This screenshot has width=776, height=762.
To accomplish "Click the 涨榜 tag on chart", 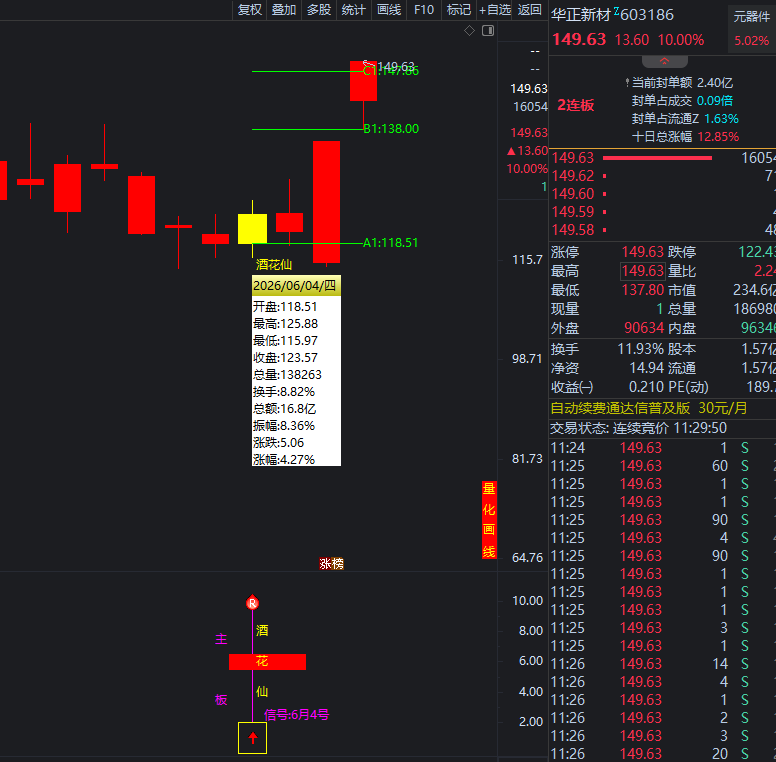I will click(332, 564).
